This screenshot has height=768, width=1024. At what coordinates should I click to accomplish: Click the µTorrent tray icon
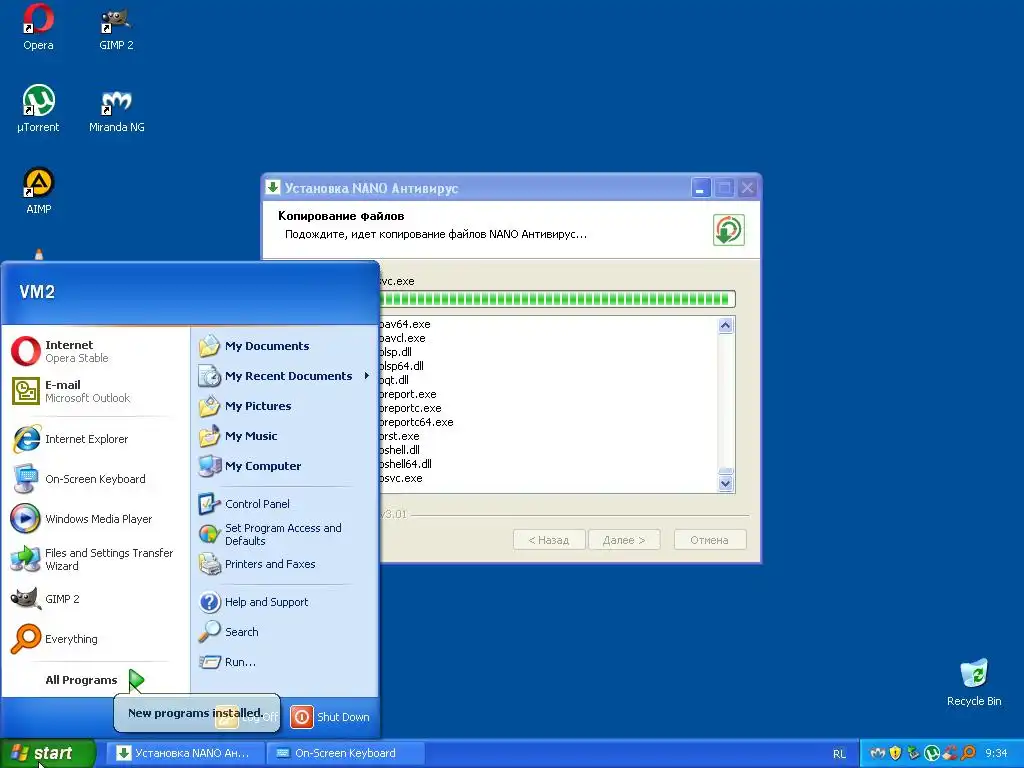pos(931,753)
